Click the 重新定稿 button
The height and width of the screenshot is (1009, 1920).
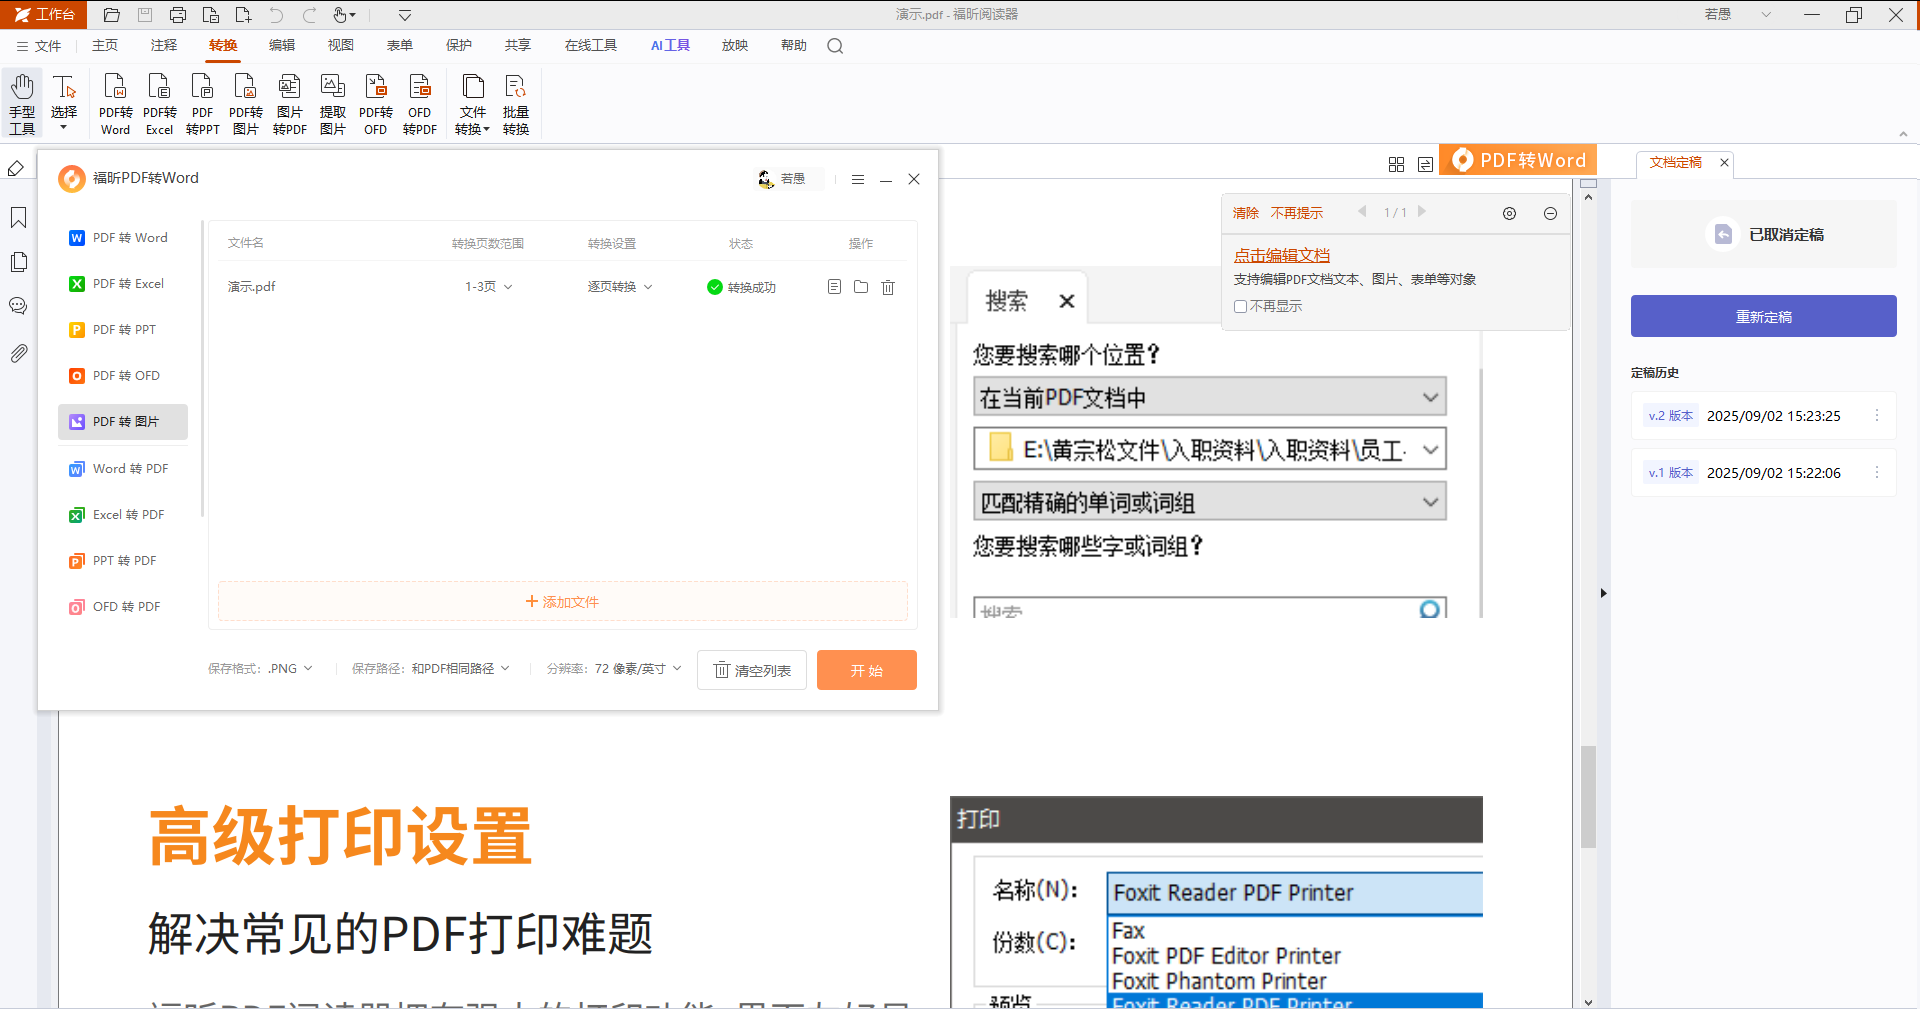[x=1763, y=316]
